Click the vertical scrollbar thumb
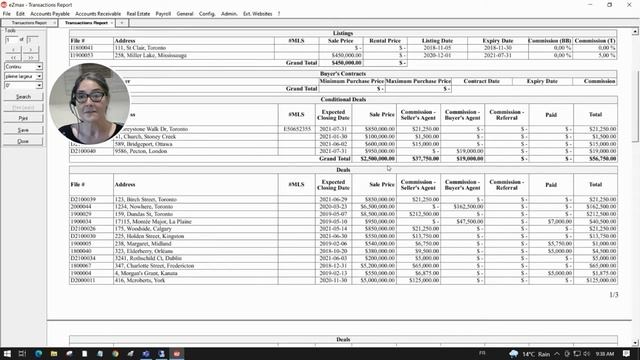The height and width of the screenshot is (360, 640). tap(635, 106)
